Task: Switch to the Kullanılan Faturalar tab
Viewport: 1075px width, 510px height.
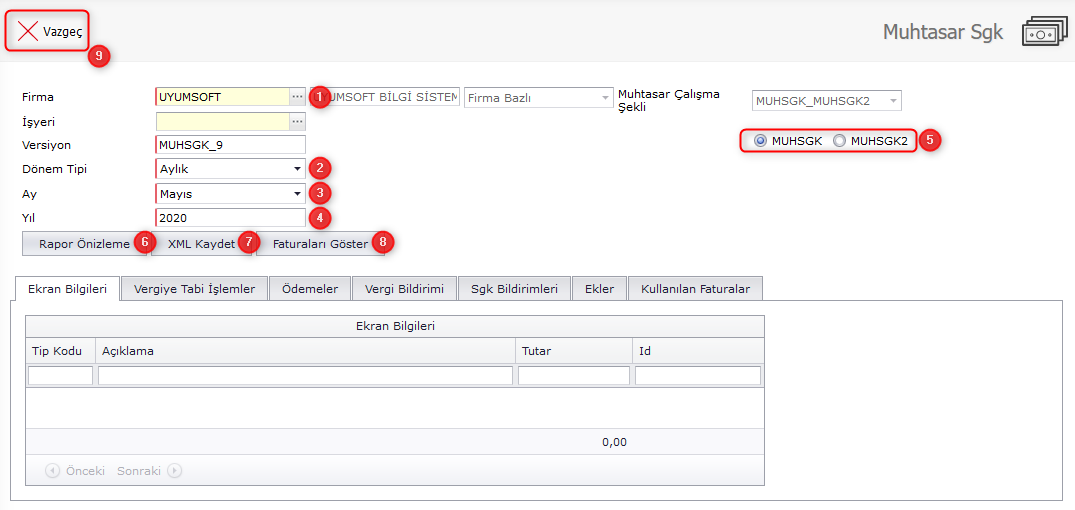Action: point(695,289)
